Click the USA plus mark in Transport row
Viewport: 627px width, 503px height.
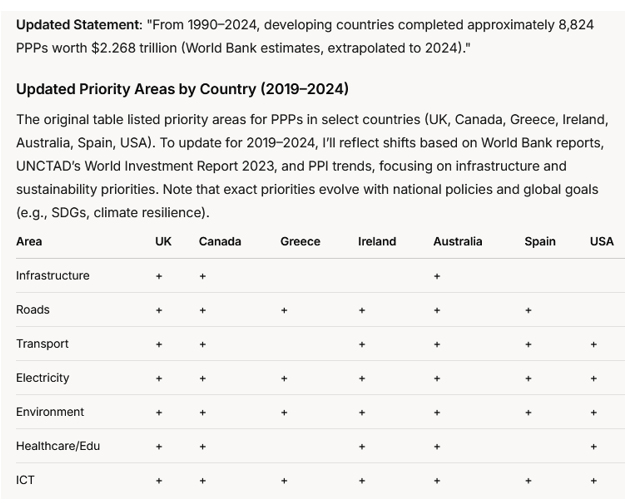tap(593, 345)
